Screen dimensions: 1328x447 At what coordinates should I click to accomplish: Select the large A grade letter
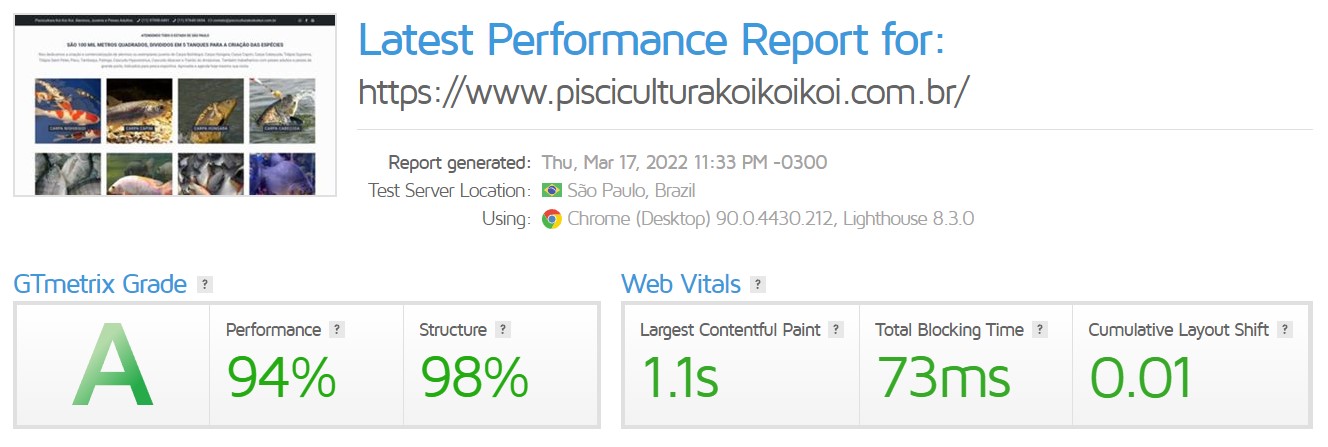pyautogui.click(x=113, y=366)
